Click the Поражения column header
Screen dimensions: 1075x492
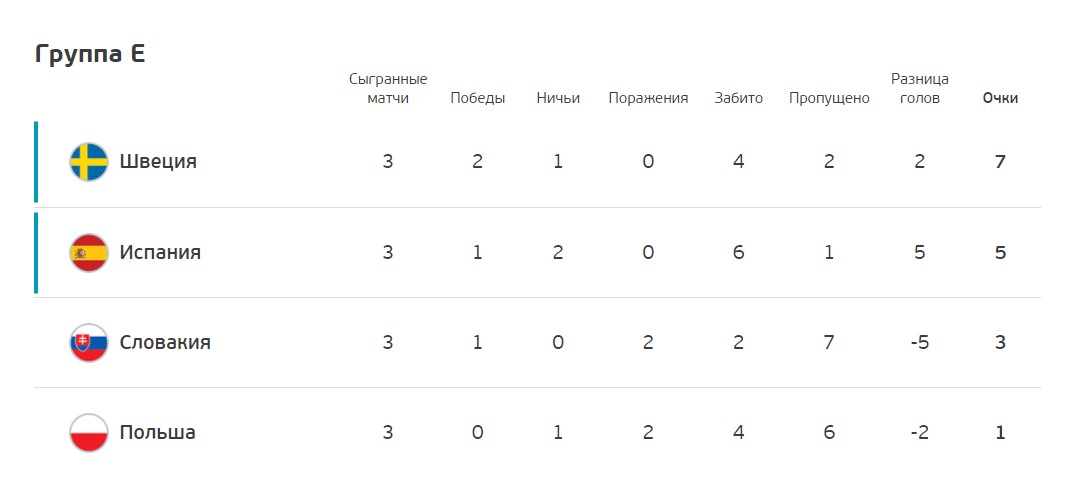[x=649, y=99]
